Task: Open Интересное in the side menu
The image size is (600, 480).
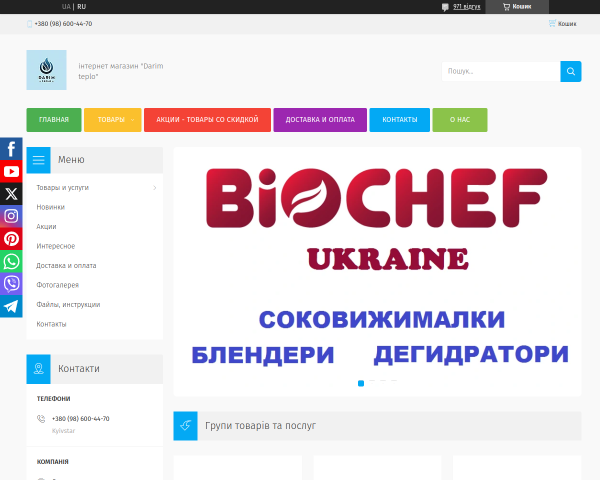Action: pyautogui.click(x=55, y=246)
